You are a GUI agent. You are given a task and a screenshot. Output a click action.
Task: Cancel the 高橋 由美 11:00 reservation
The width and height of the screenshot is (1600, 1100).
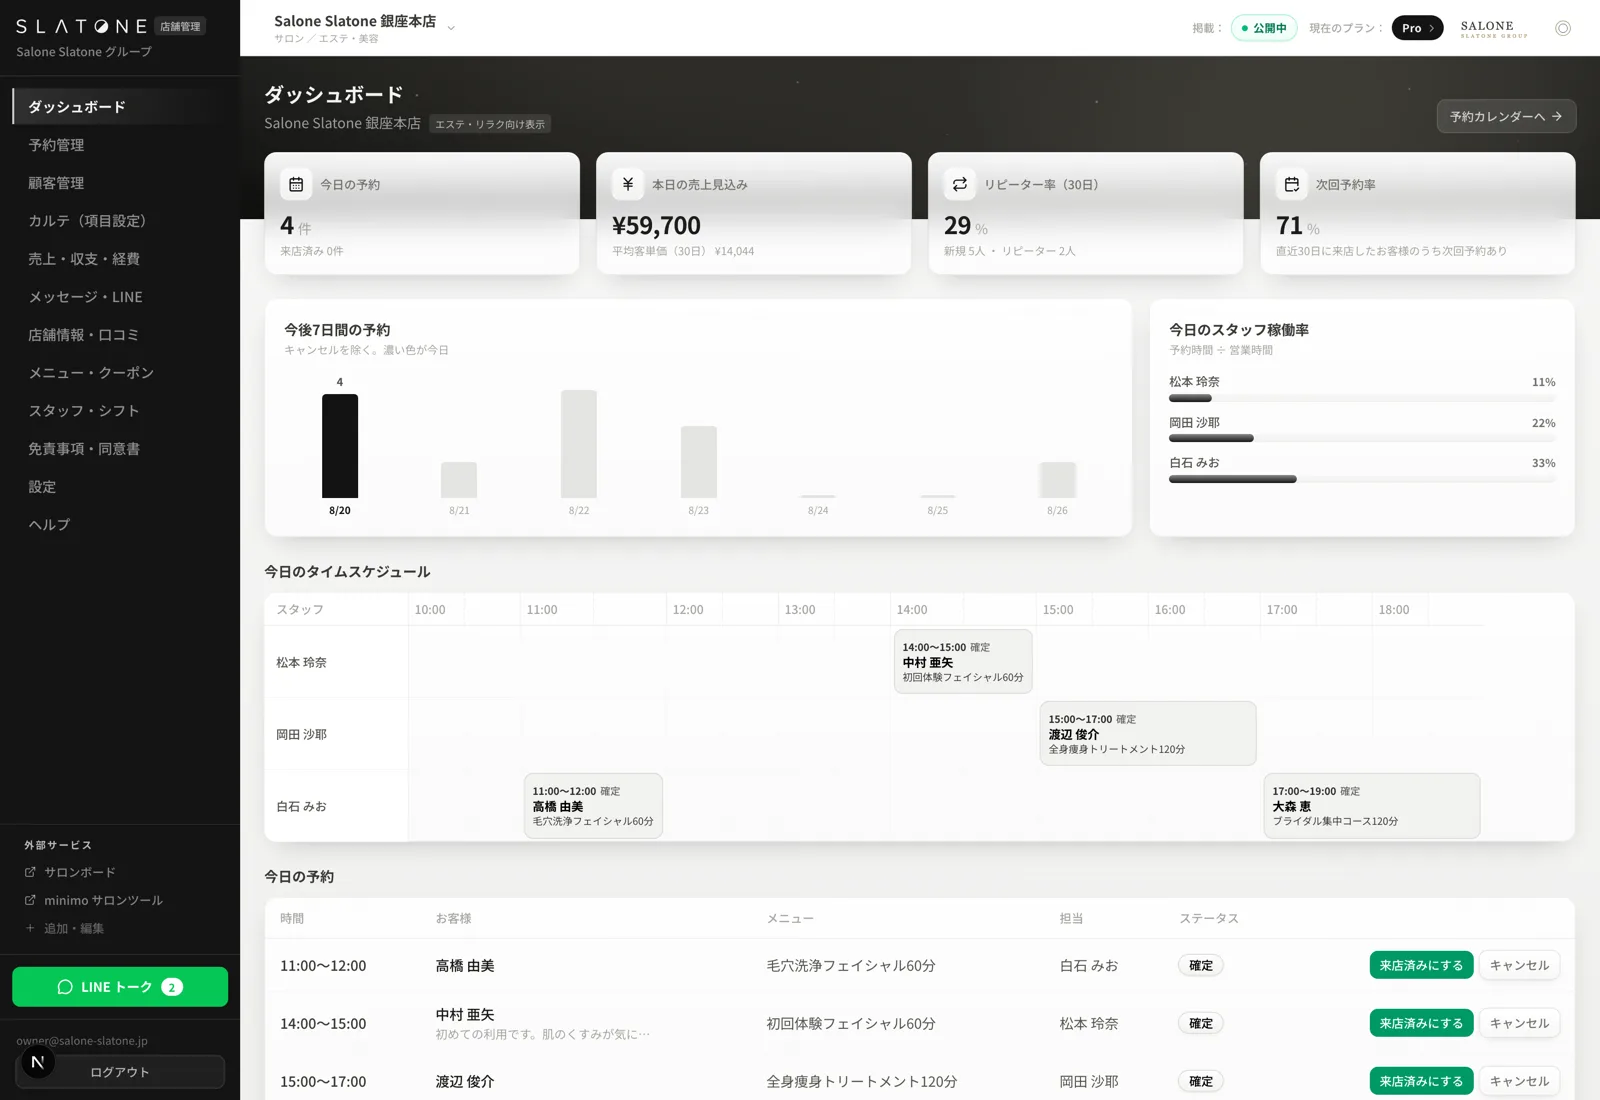pyautogui.click(x=1519, y=965)
